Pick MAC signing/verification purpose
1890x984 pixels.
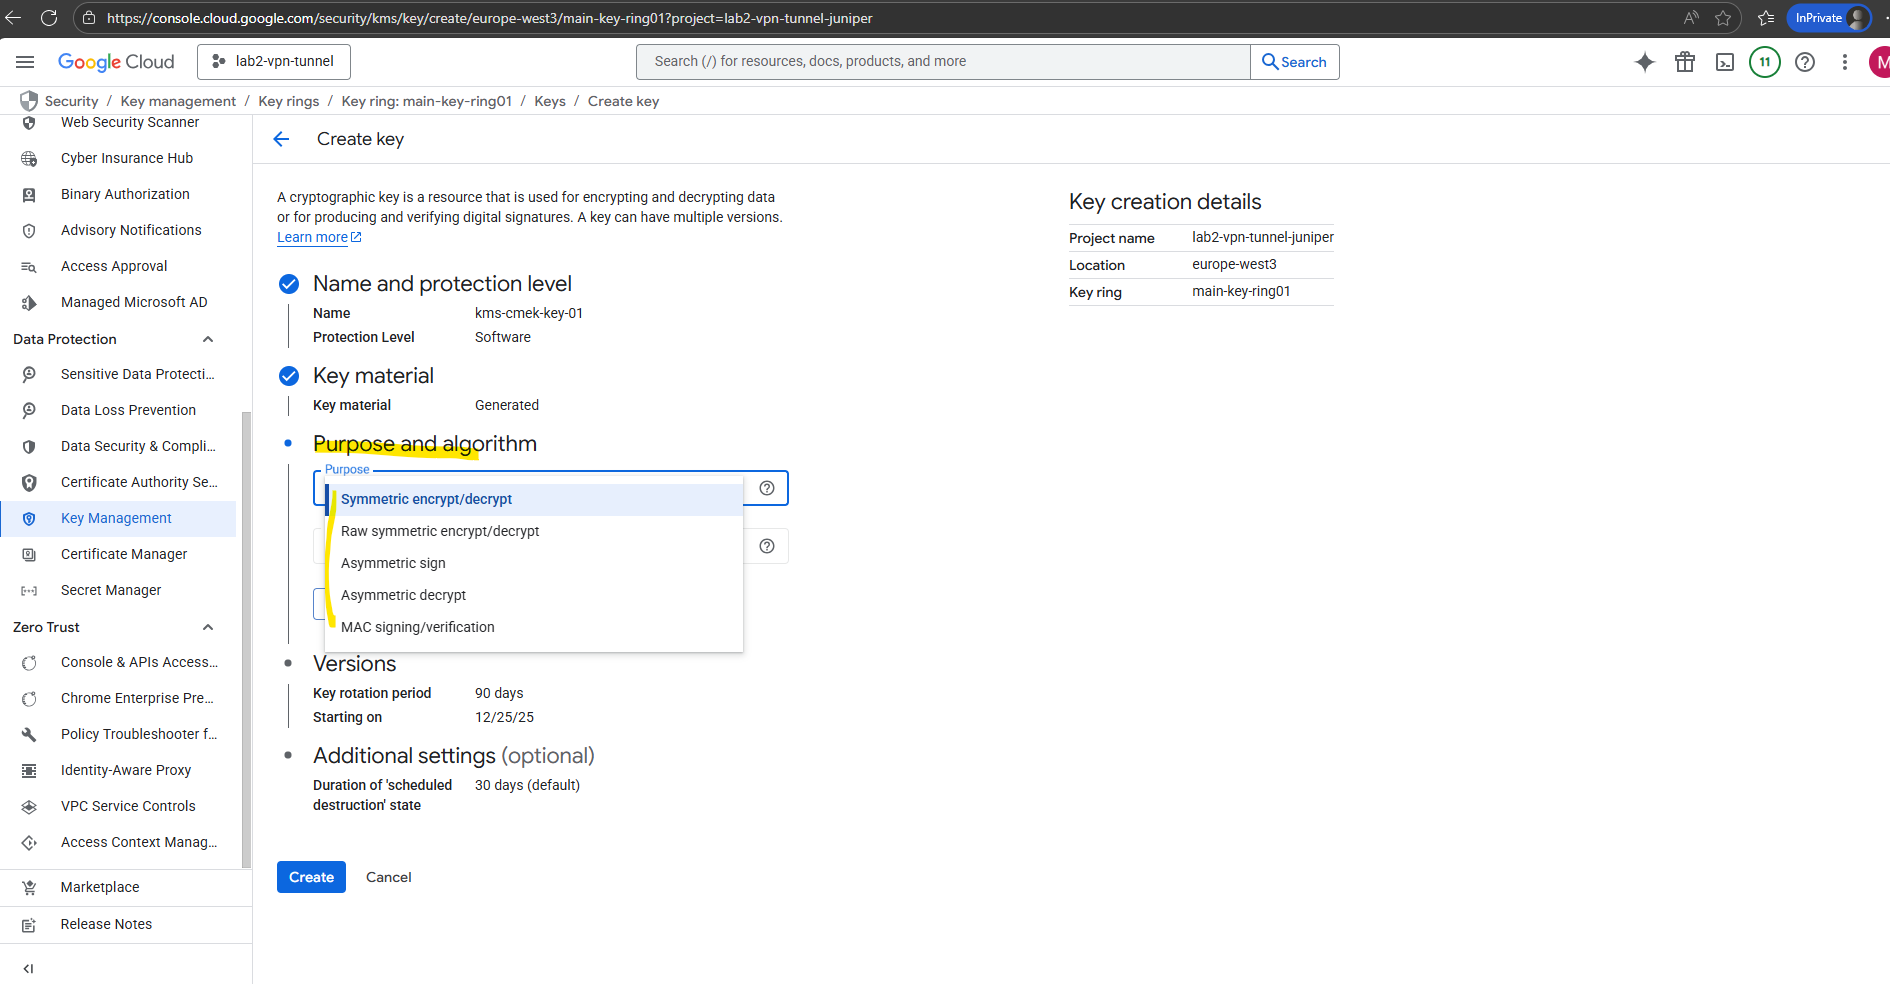[534, 628]
